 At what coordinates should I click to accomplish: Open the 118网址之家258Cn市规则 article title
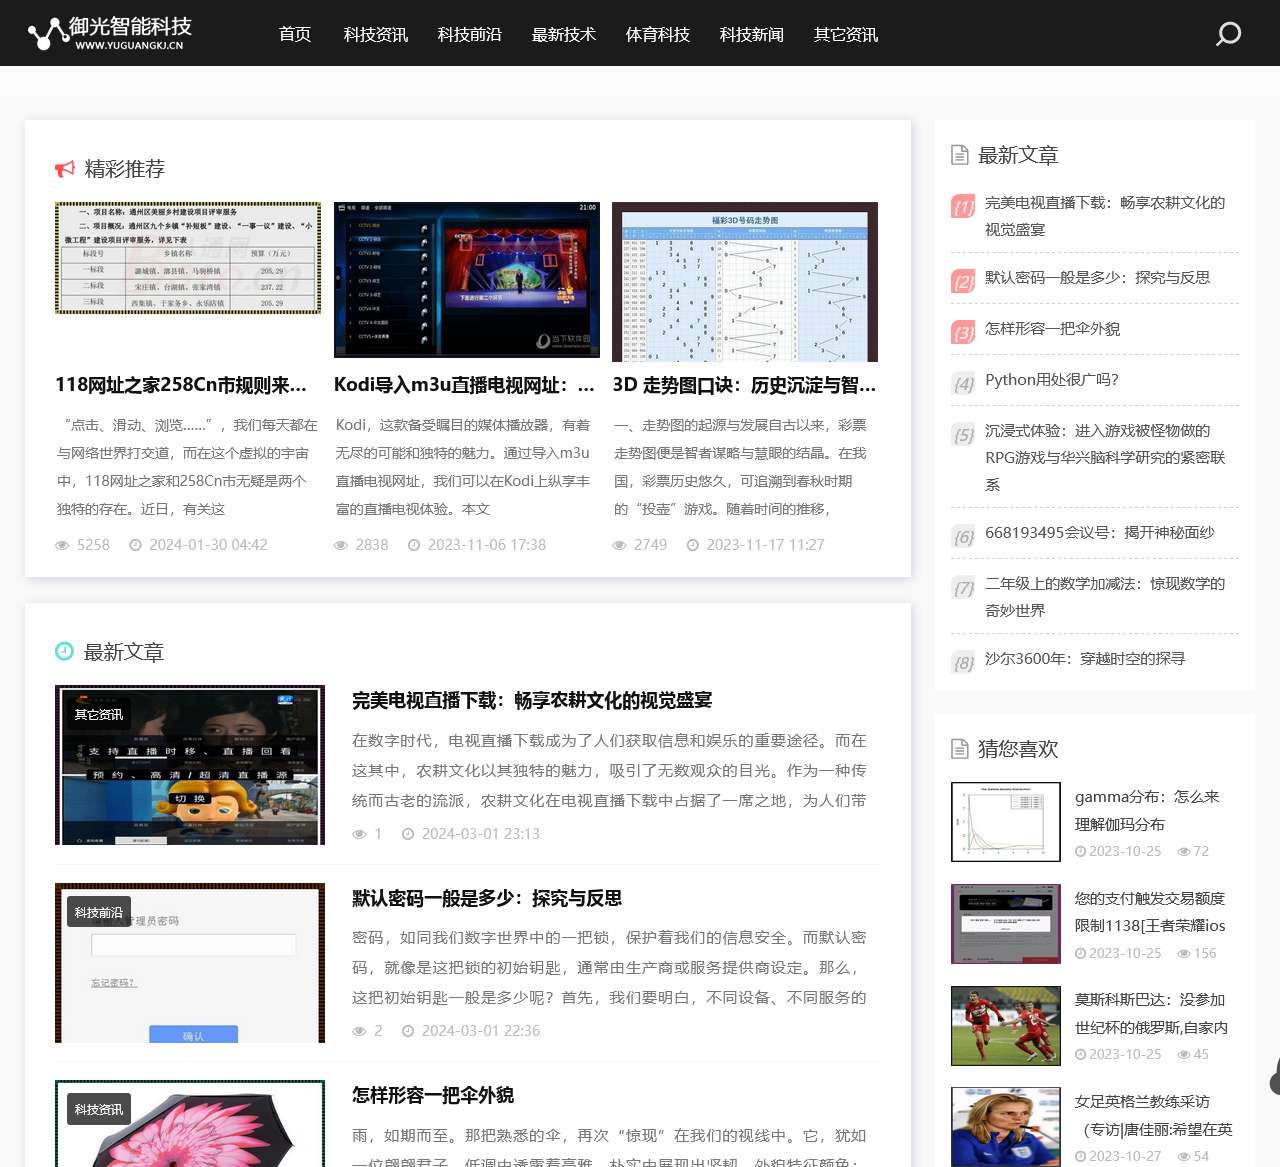[181, 385]
